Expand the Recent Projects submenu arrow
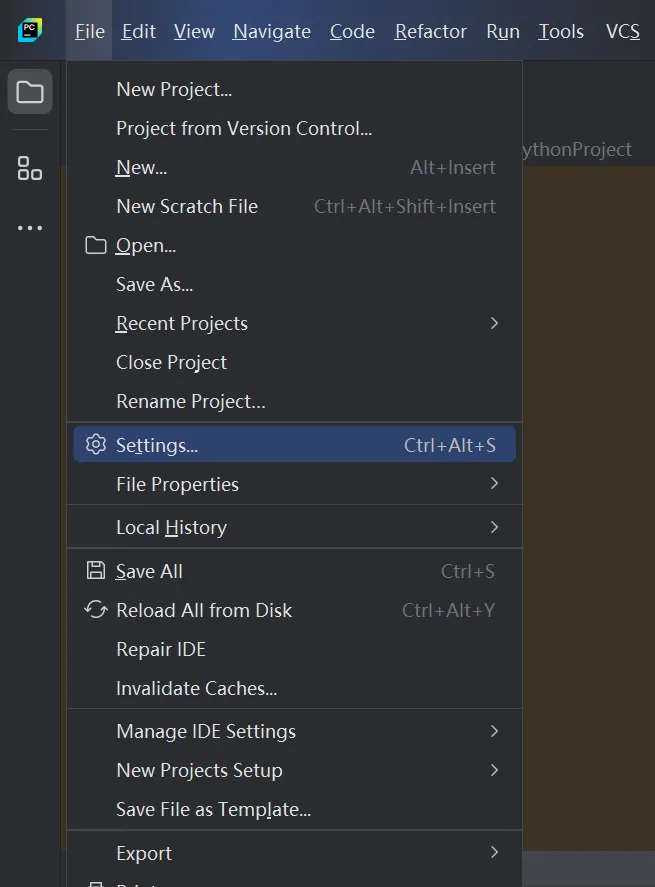 tap(494, 323)
